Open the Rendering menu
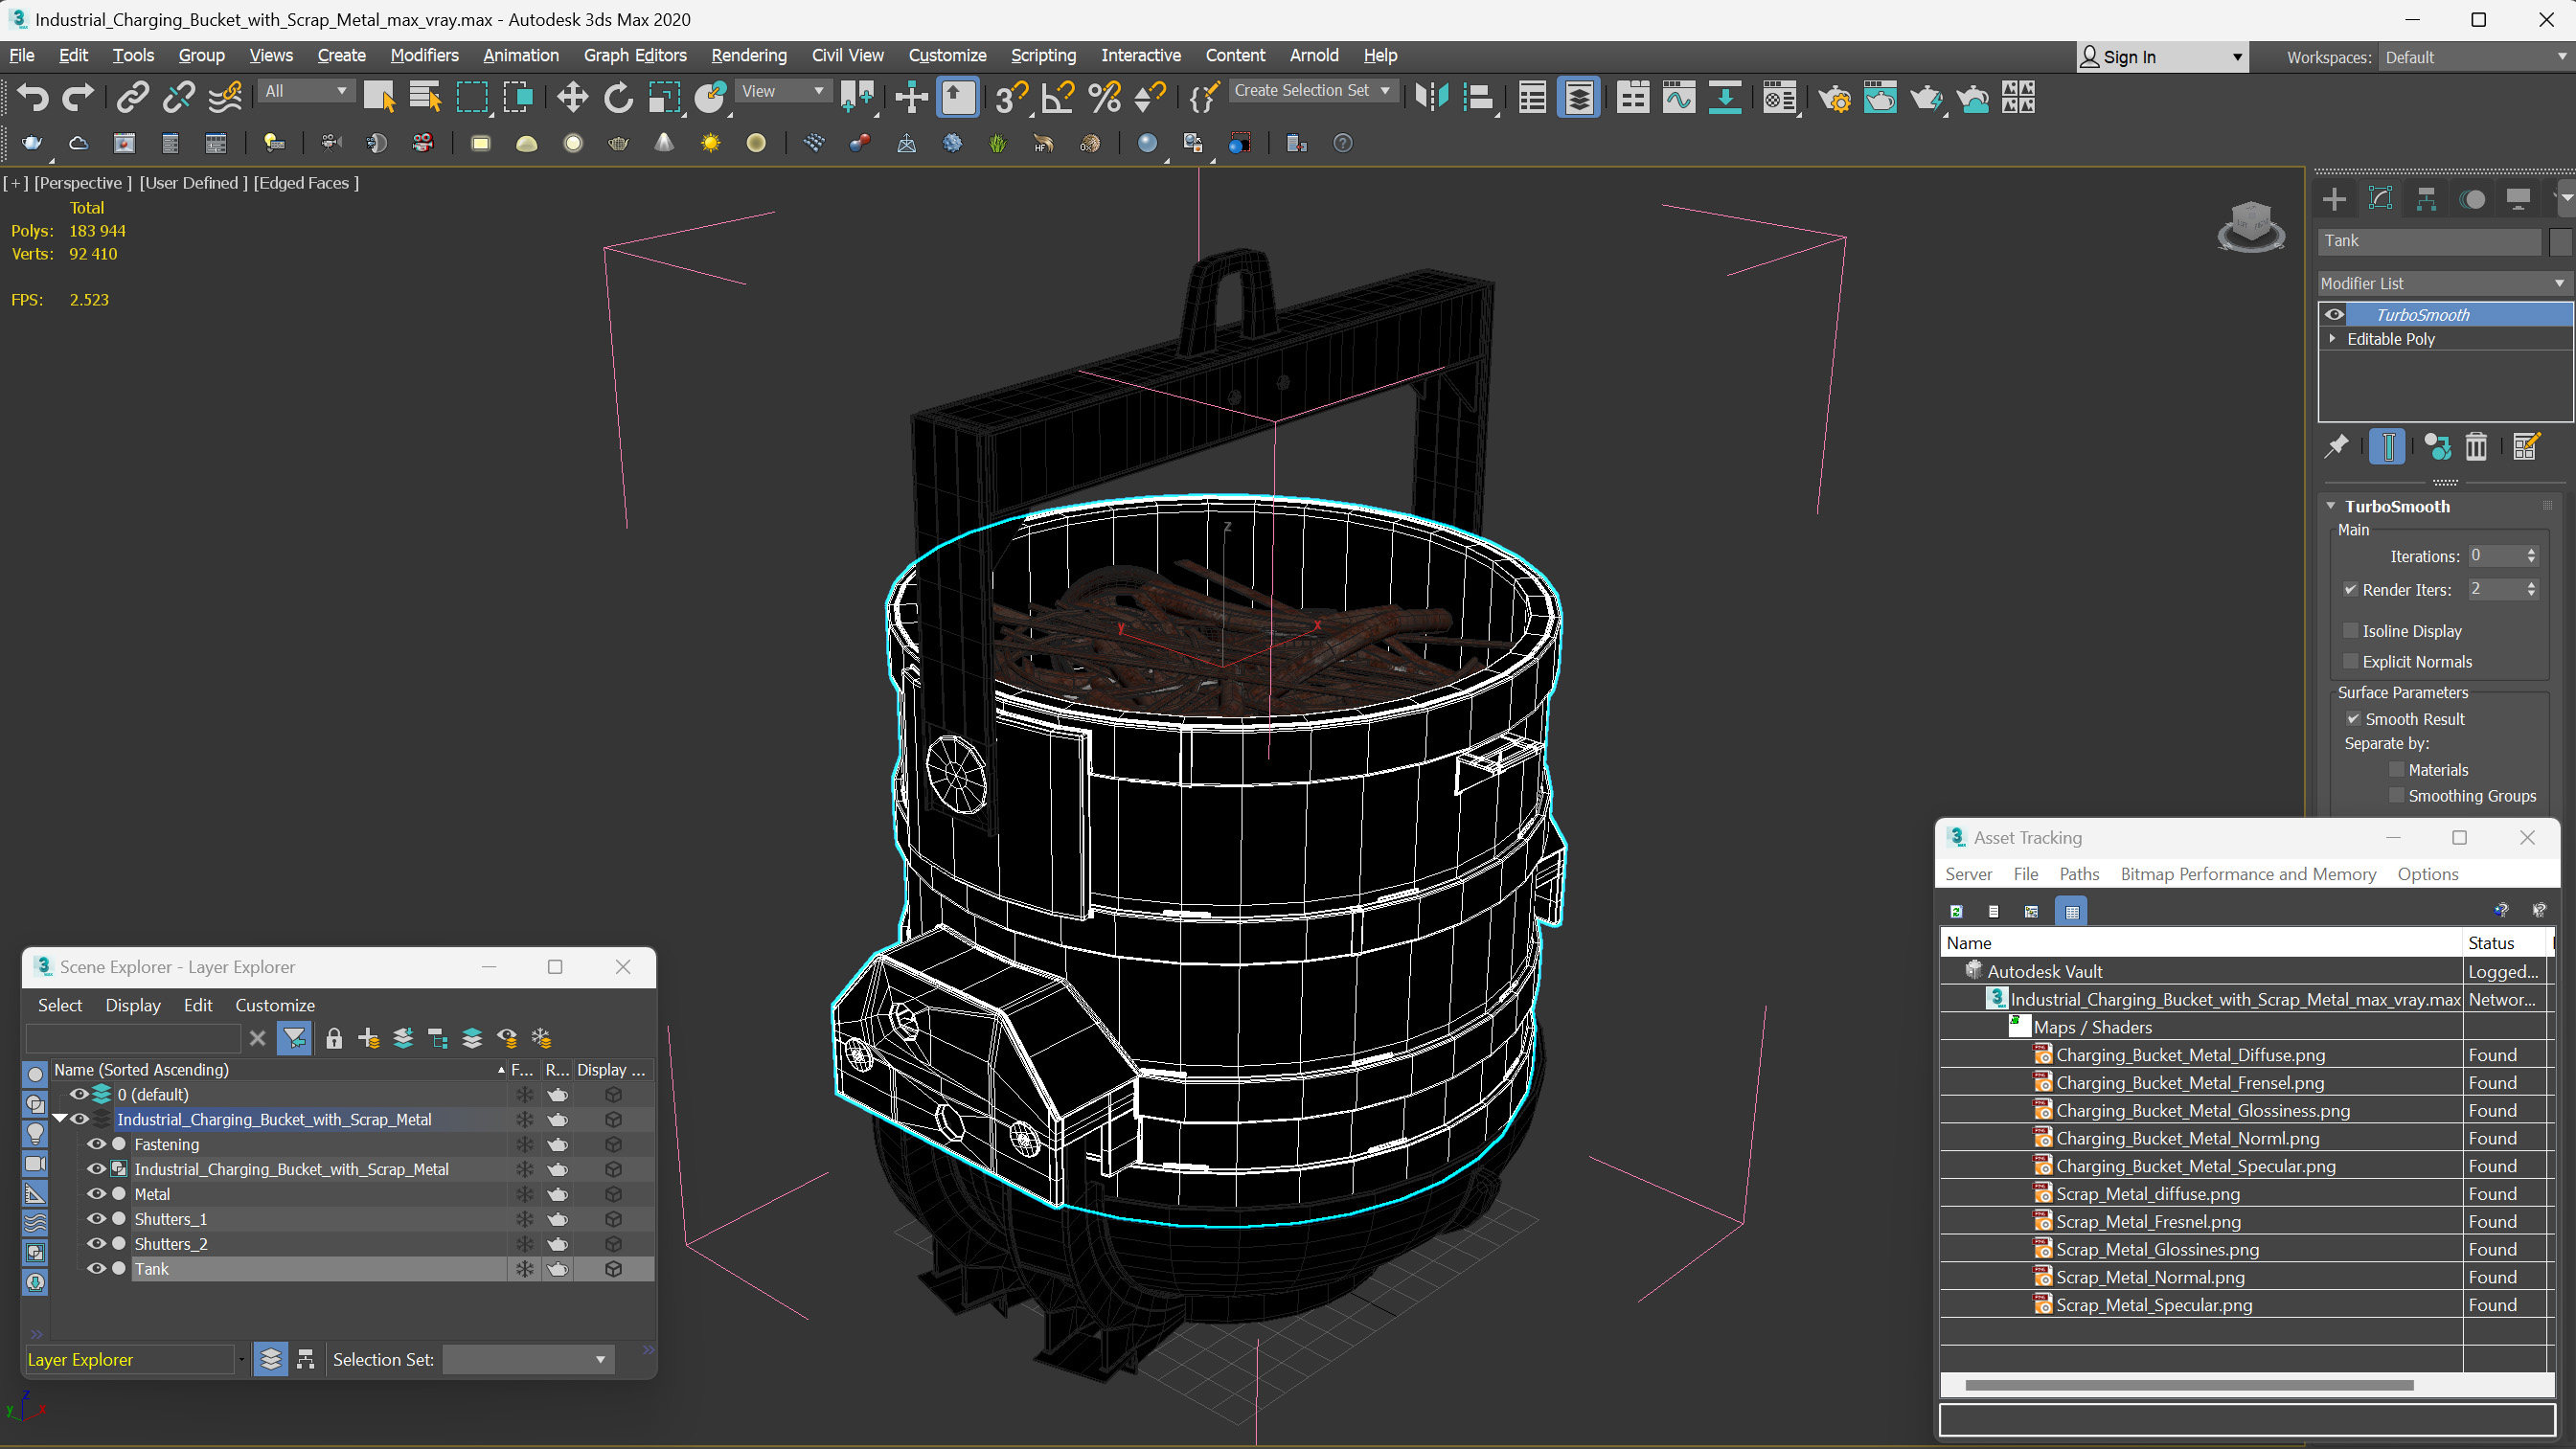Image resolution: width=2576 pixels, height=1449 pixels. [x=748, y=56]
